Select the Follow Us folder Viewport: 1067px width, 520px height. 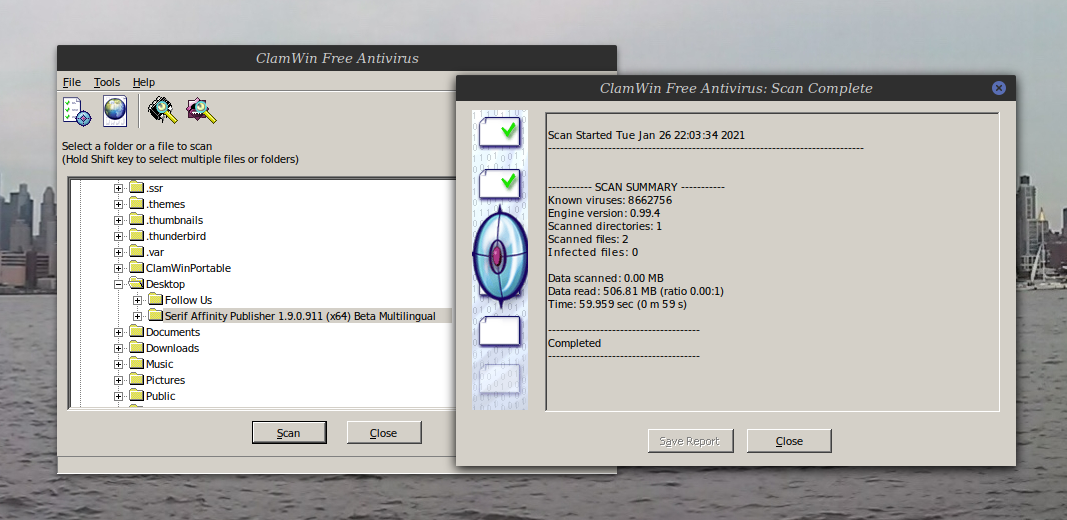[188, 300]
